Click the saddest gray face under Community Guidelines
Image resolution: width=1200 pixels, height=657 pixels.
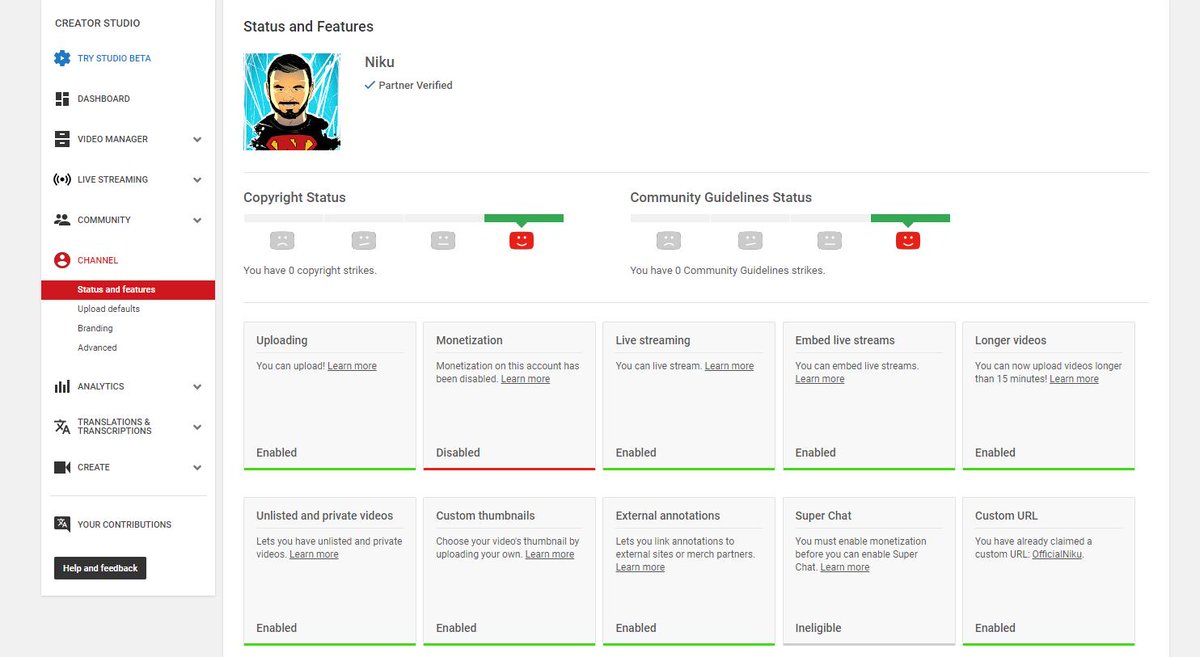click(668, 240)
